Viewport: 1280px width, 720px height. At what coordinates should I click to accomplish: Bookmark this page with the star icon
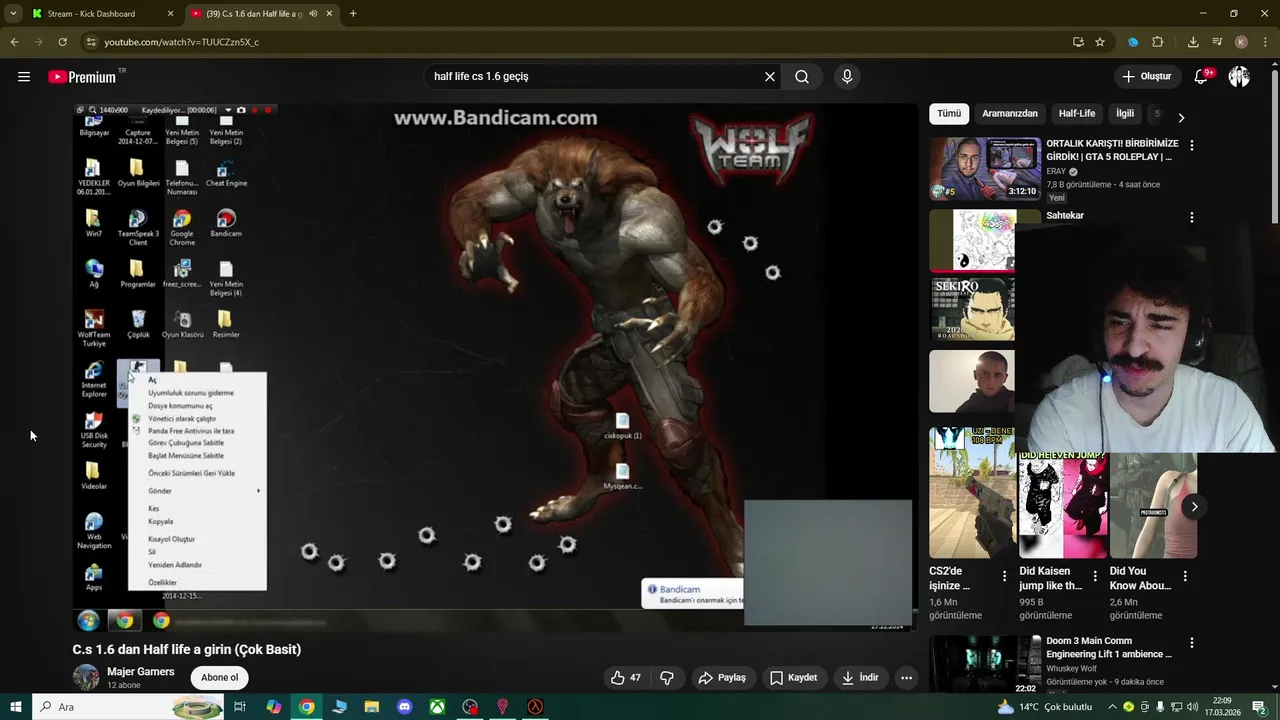(1100, 42)
